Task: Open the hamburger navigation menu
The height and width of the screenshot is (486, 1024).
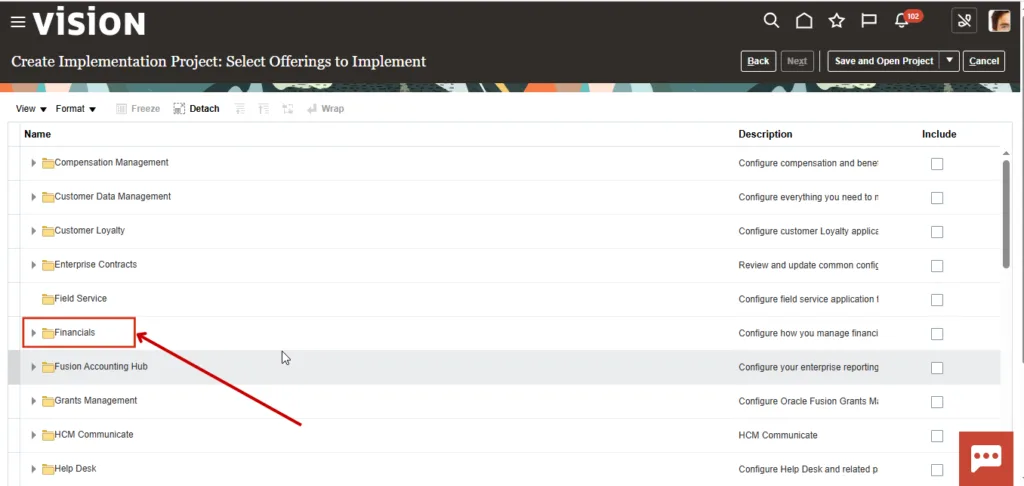Action: 17,22
